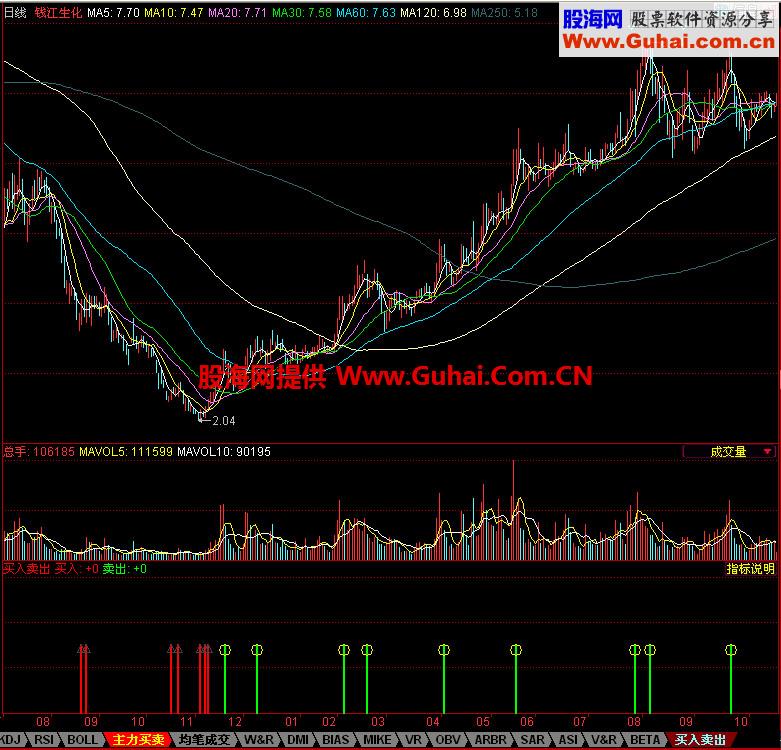This screenshot has height=750, width=781.
Task: Click the 买入: +0 indicator value
Action: tap(76, 569)
